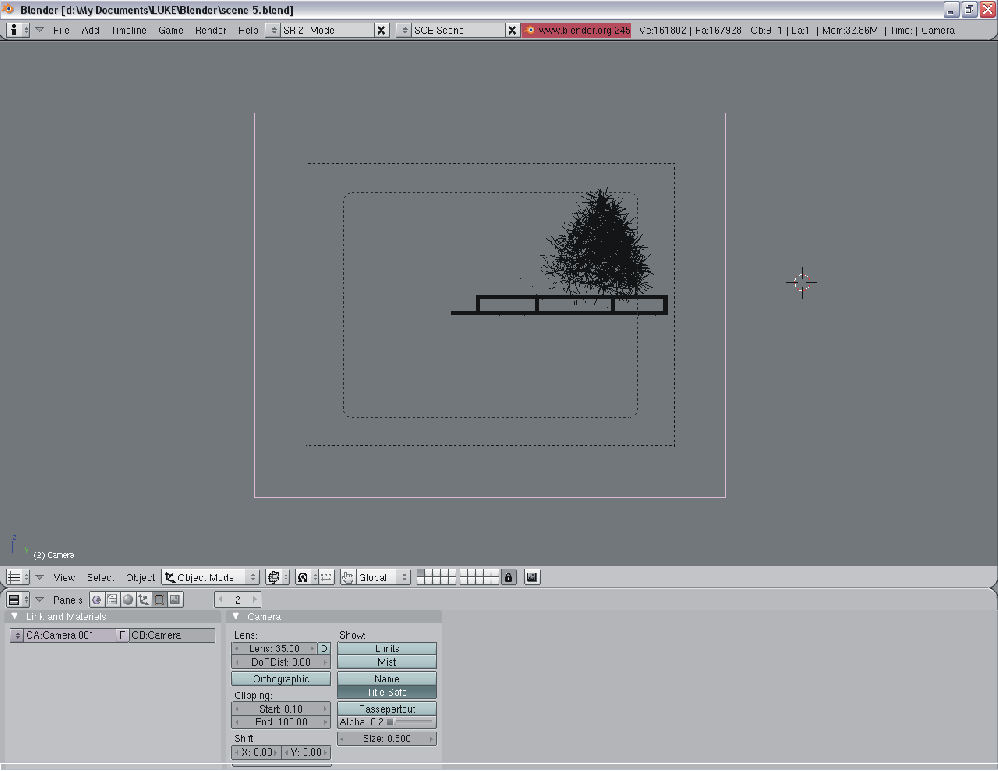Screen dimensions: 998x771
Task: Open the Object menu
Action: 140,577
